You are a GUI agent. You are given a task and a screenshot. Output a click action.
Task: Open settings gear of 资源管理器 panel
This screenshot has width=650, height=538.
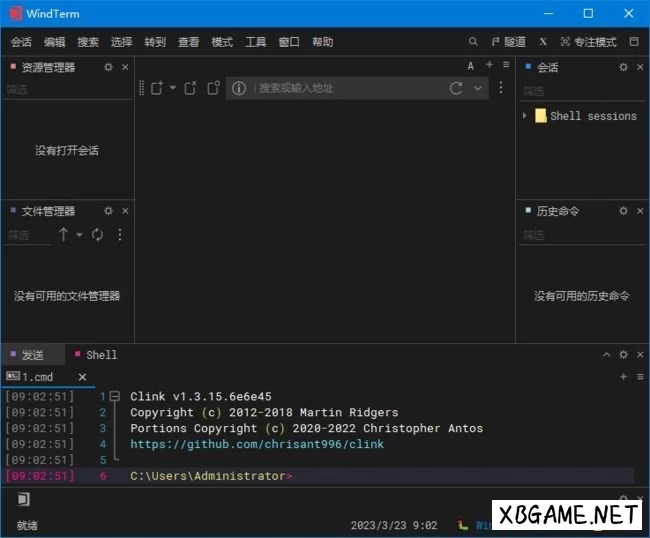(x=109, y=67)
